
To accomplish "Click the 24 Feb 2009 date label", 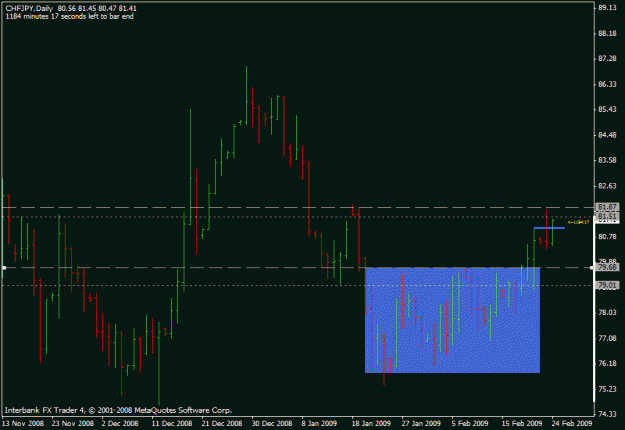I will tap(572, 423).
